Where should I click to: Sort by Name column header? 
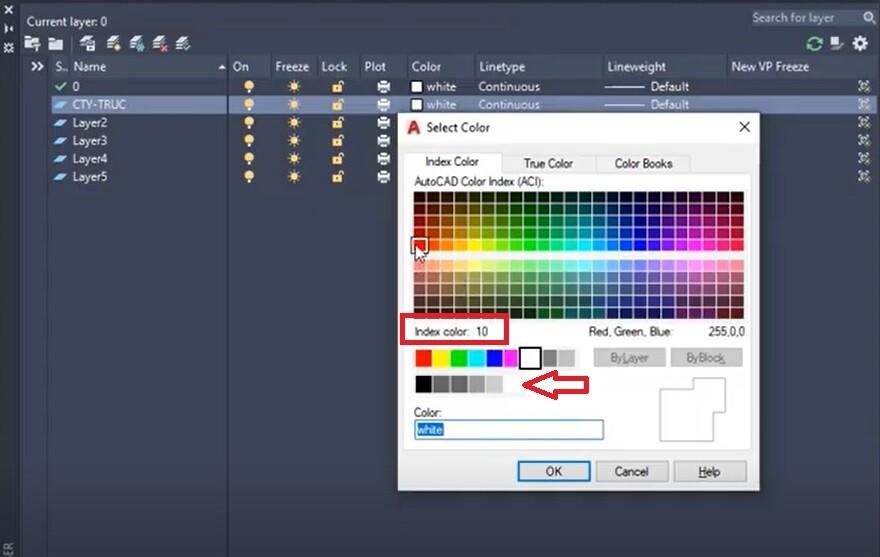89,67
